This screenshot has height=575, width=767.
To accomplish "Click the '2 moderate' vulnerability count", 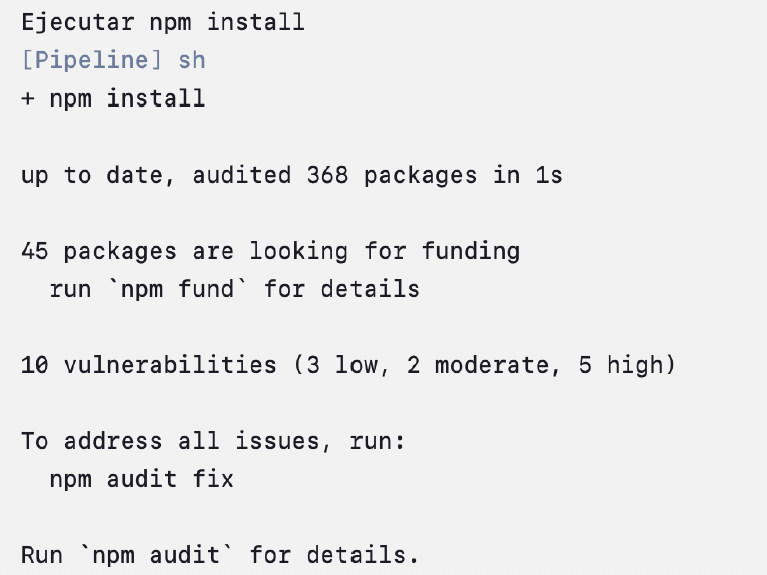I will [x=477, y=365].
